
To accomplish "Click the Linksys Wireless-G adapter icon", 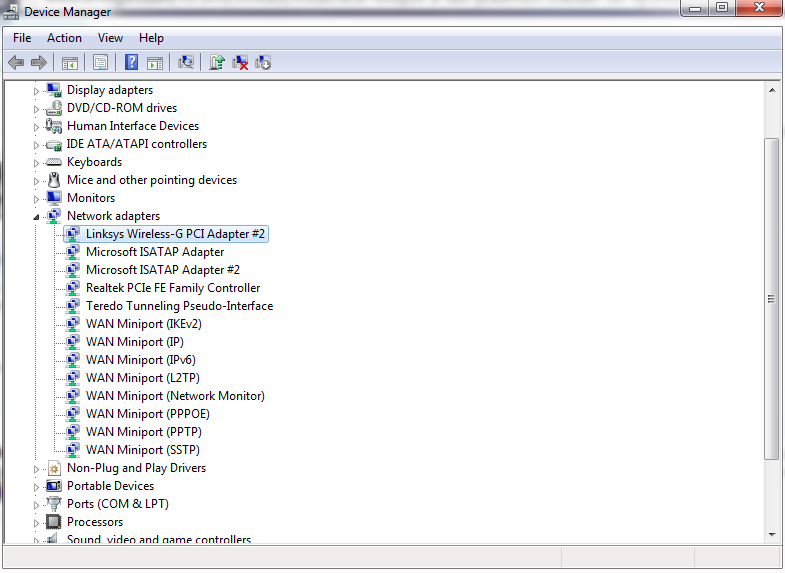I will pyautogui.click(x=73, y=234).
